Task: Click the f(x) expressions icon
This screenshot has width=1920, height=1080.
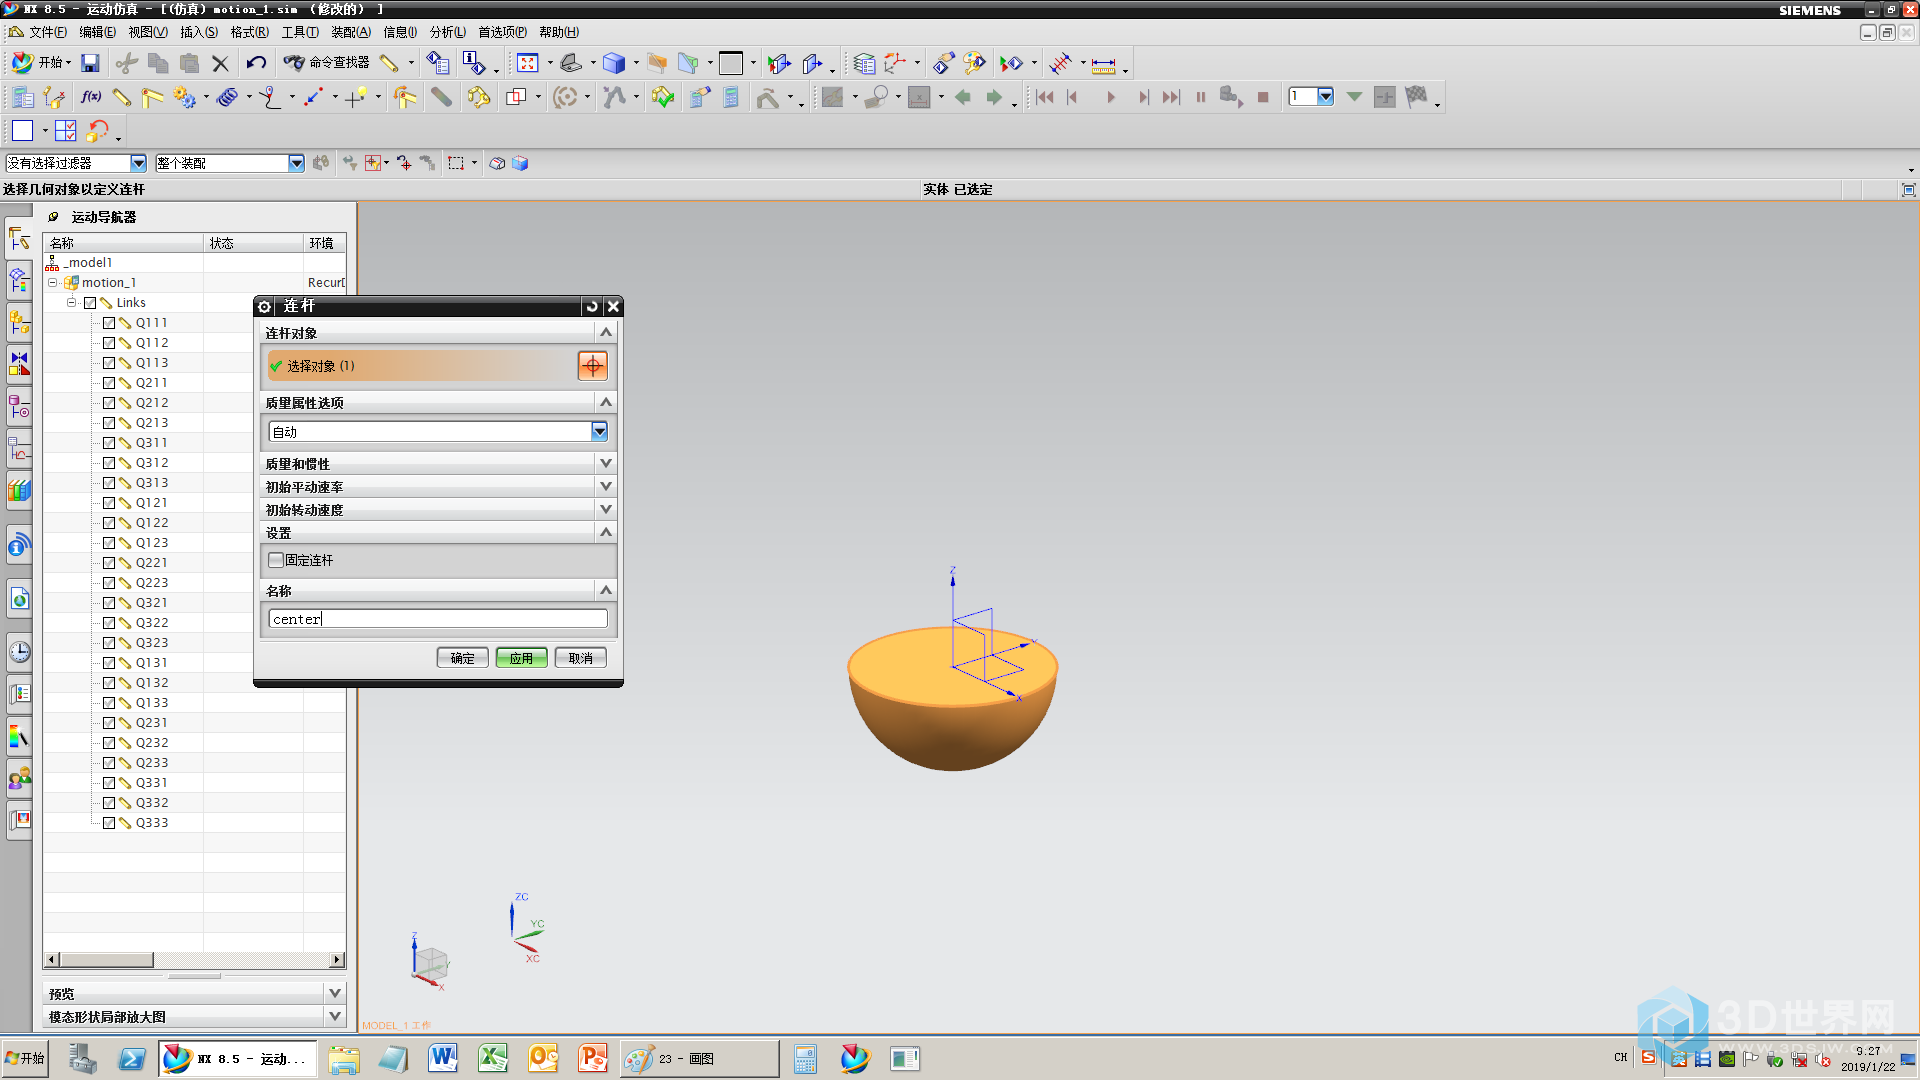Action: (90, 97)
